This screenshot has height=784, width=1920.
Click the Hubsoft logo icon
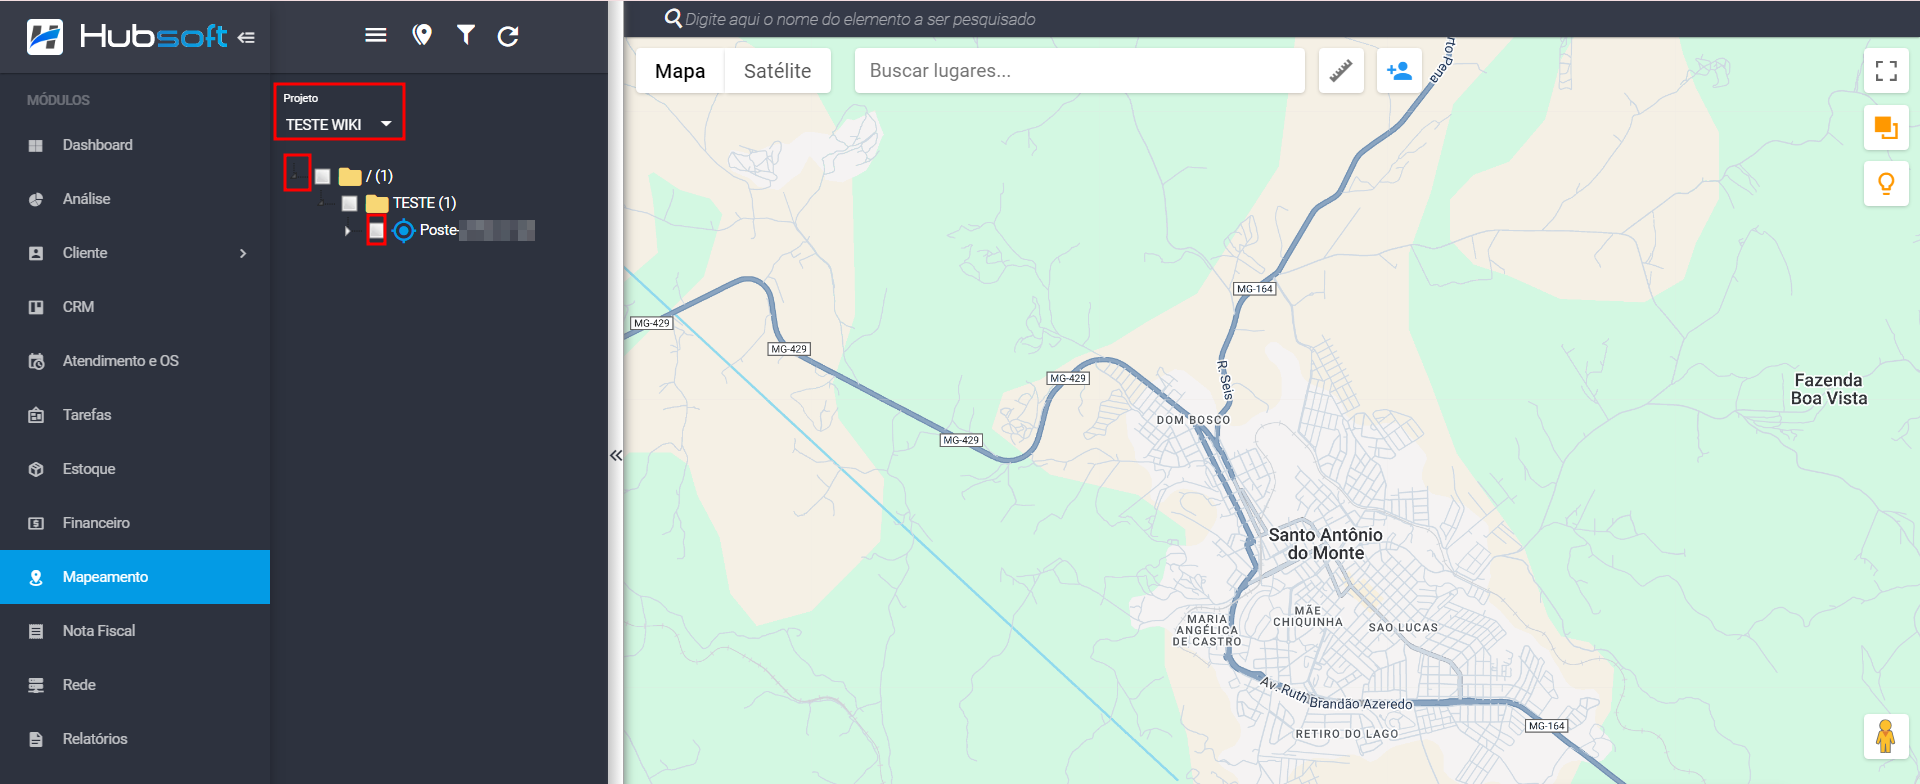coord(45,37)
